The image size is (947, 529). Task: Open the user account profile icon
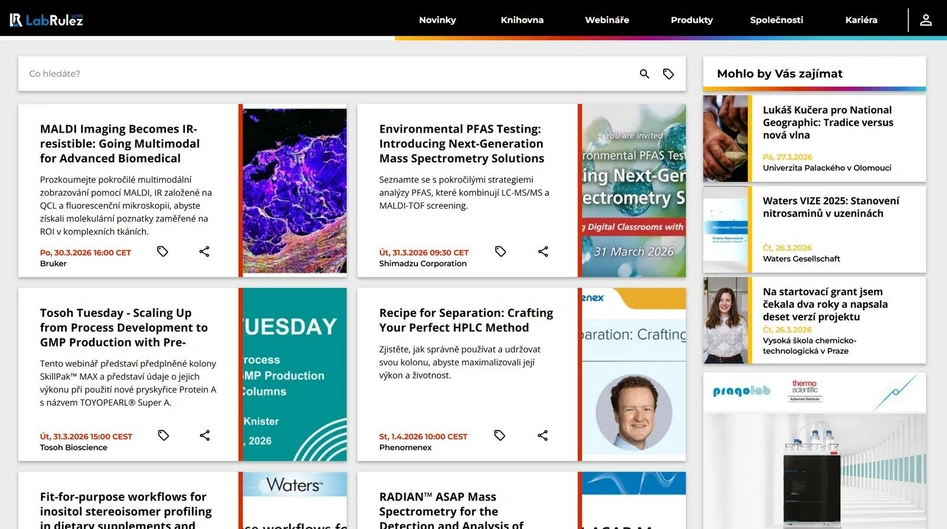pyautogui.click(x=926, y=20)
